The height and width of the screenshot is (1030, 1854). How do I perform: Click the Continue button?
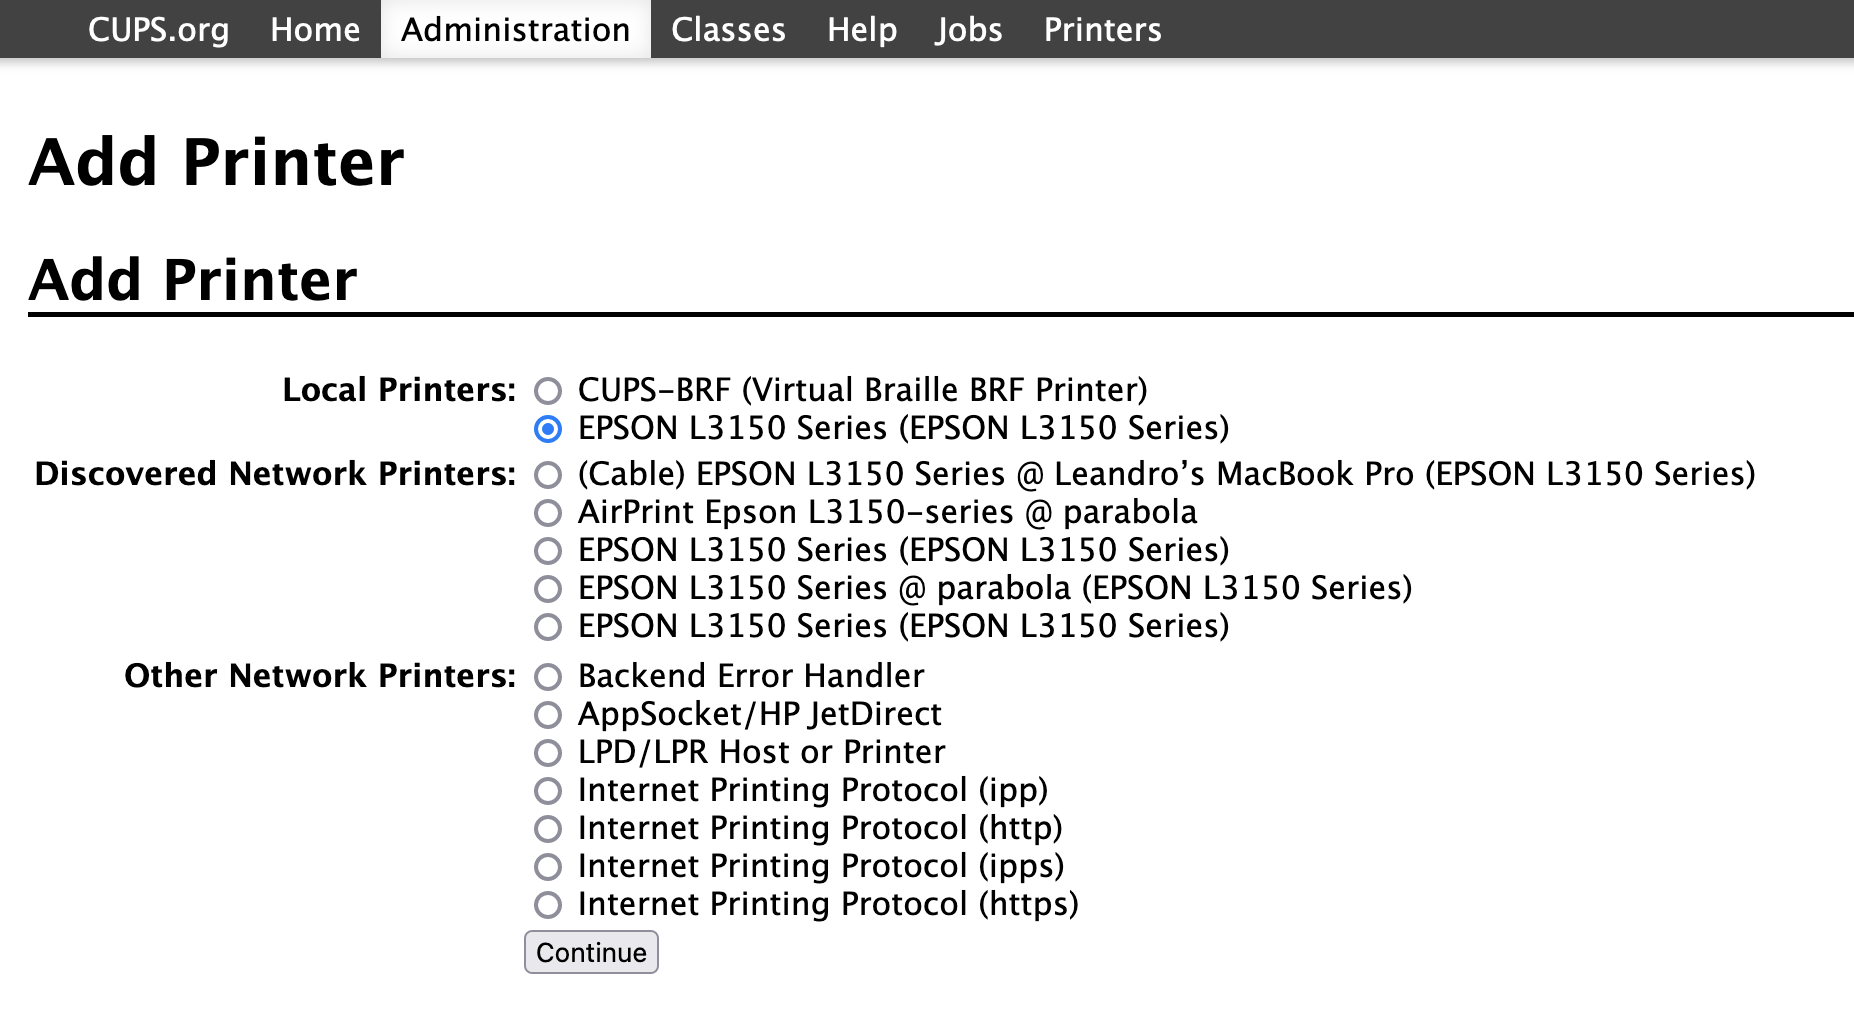pyautogui.click(x=591, y=952)
